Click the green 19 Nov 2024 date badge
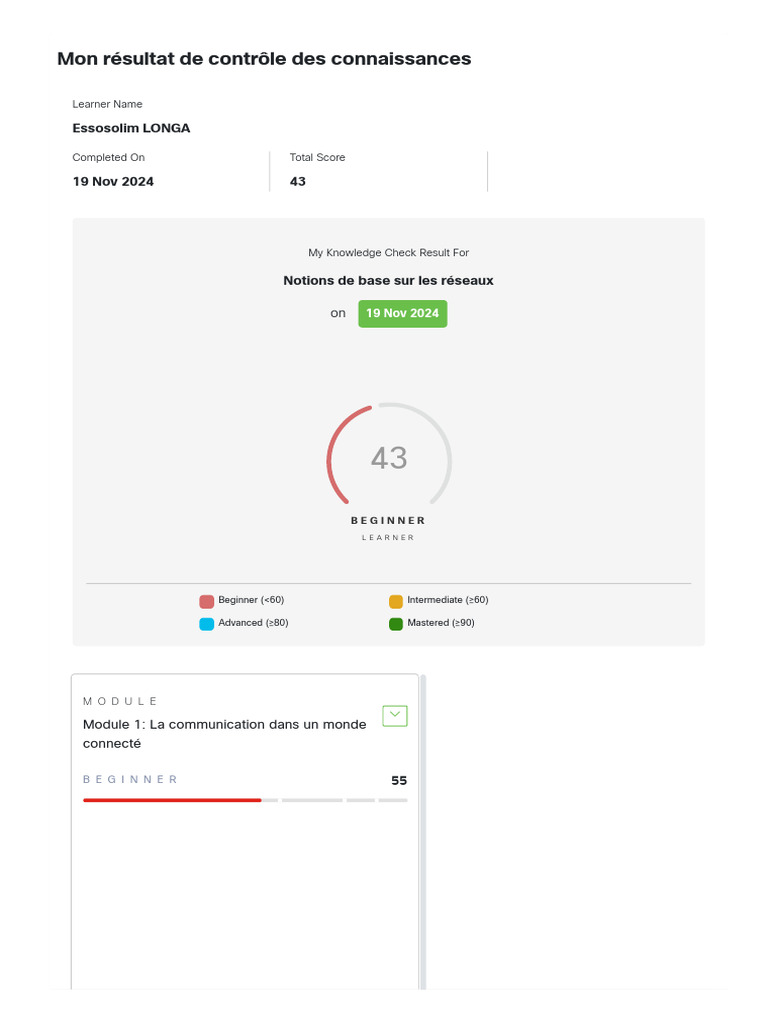768x1024 pixels. (402, 313)
